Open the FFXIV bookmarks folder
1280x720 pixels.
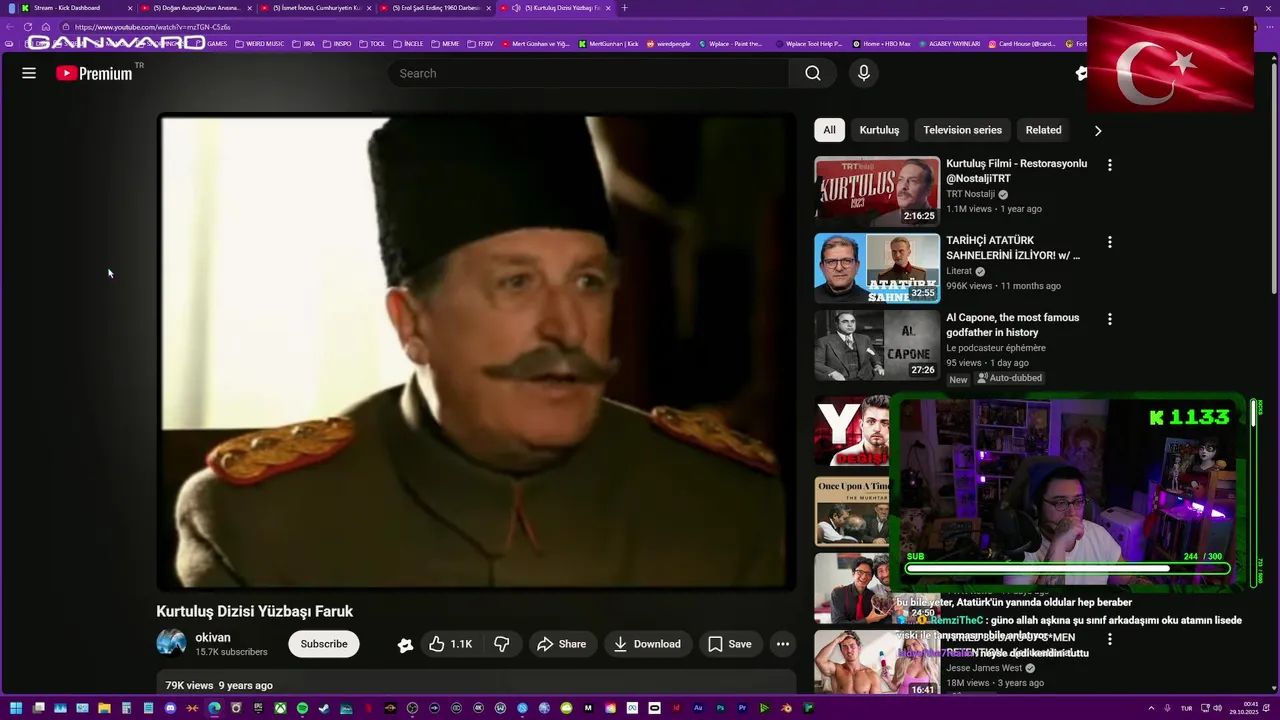pyautogui.click(x=481, y=44)
